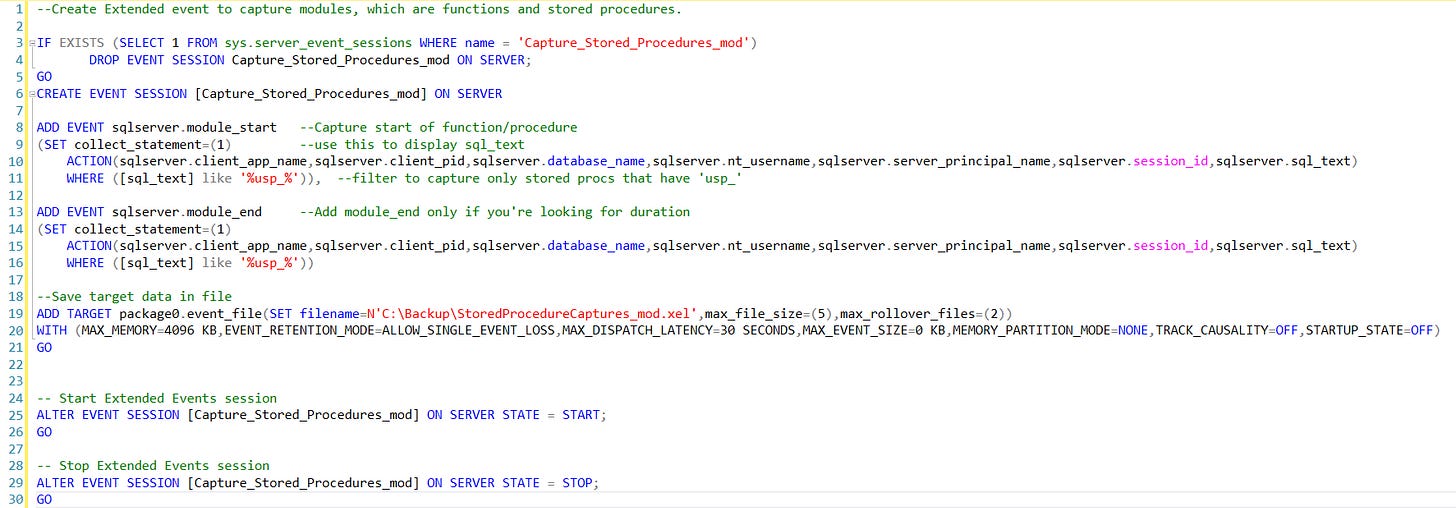Click the START keyword on line 25
This screenshot has width=1456, height=508.
pos(581,414)
